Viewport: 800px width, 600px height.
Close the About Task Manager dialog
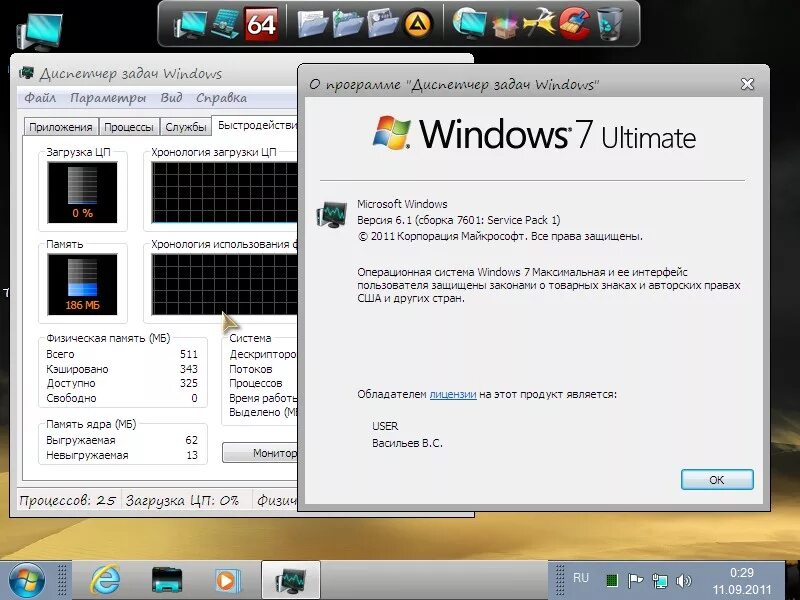tap(747, 84)
